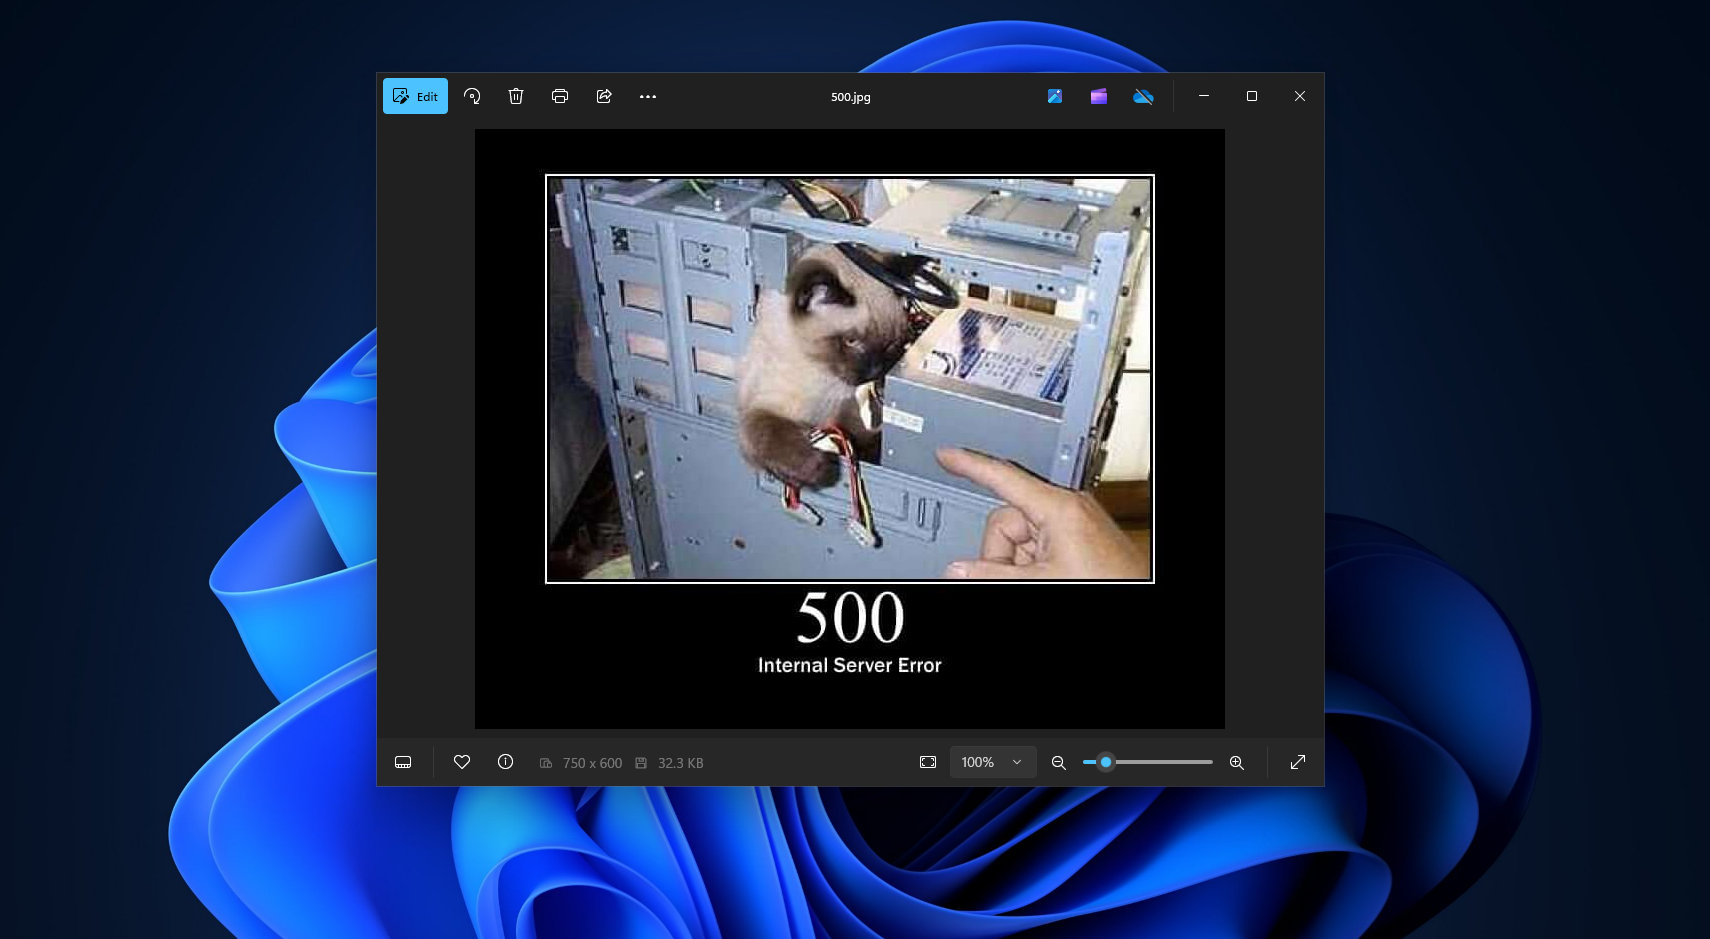Launch Microsoft Designer from the title bar icon
1710x939 pixels.
click(1055, 96)
